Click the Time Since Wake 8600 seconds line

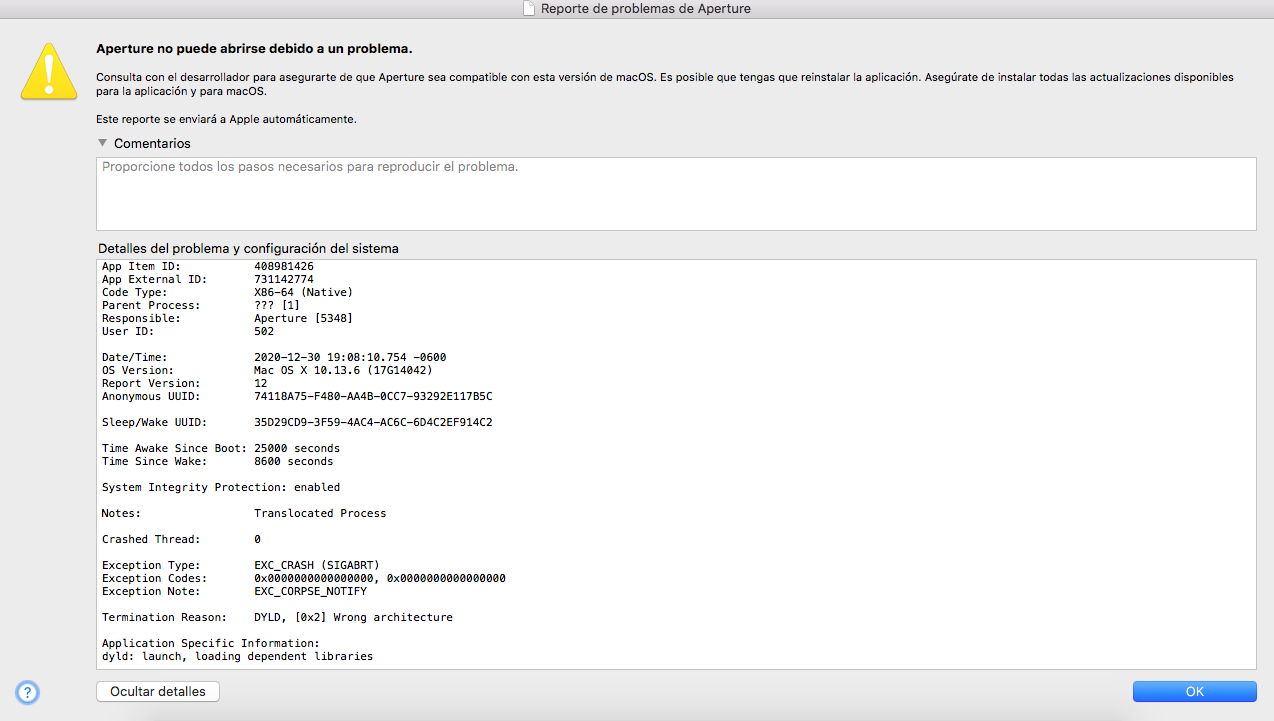tap(218, 462)
